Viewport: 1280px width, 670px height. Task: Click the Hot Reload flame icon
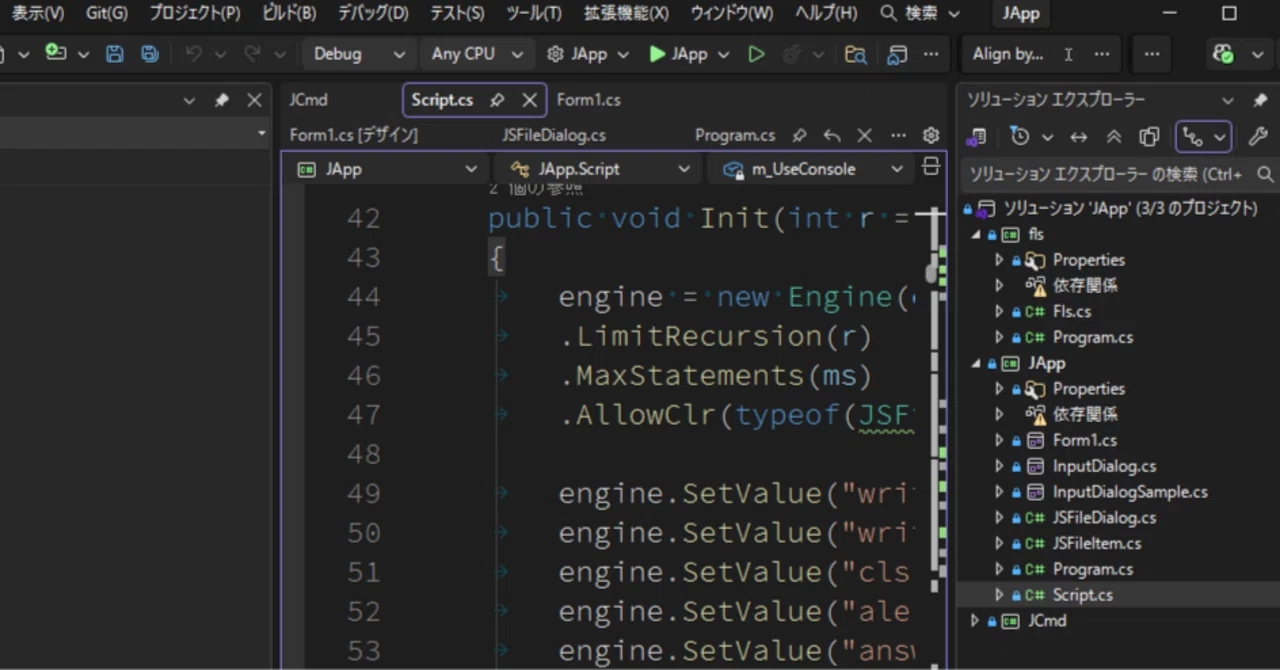click(791, 54)
